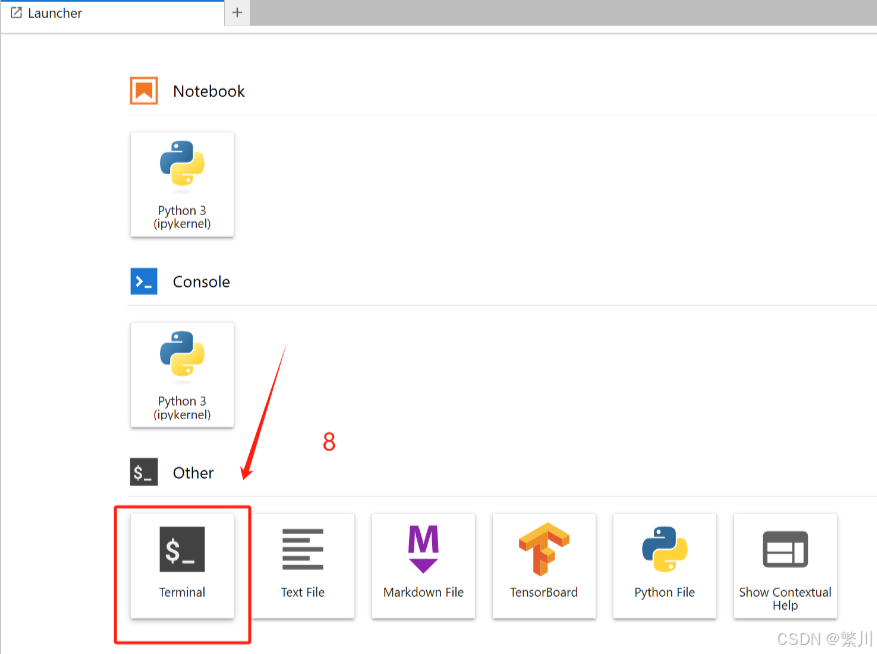Viewport: 877px width, 654px height.
Task: Open a new Terminal
Action: [x=182, y=566]
